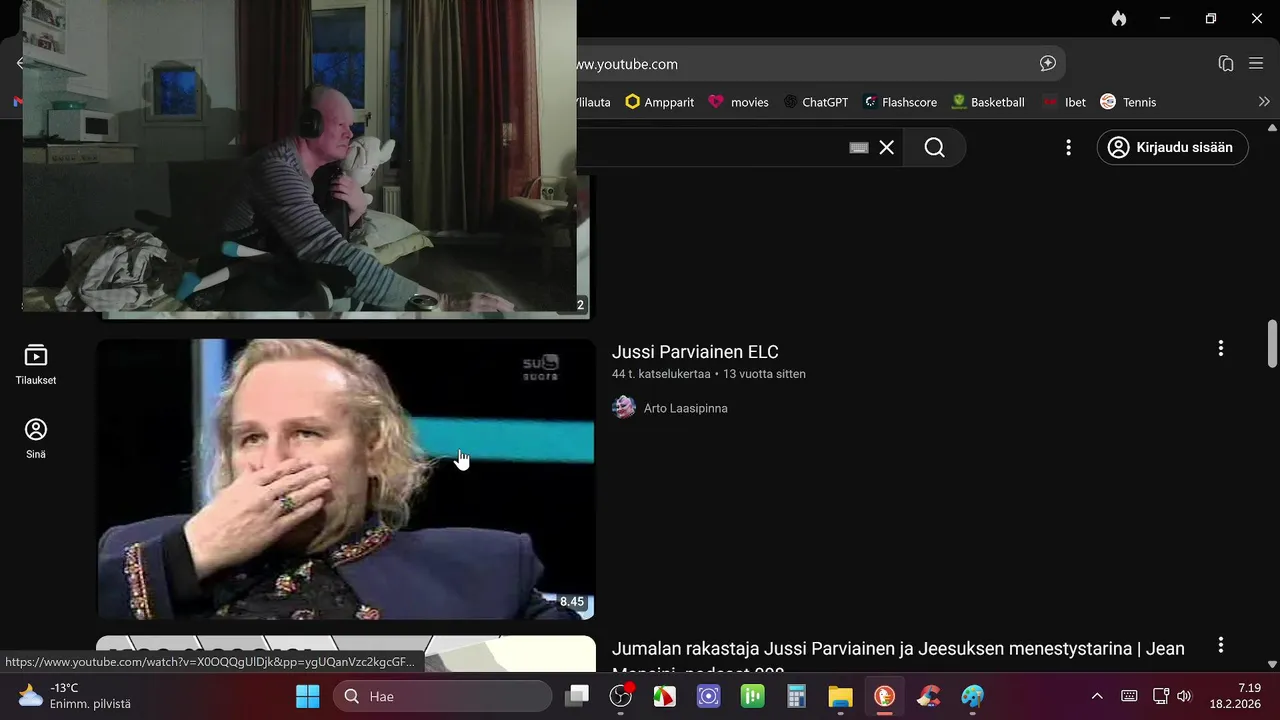Open the on-screen keyboard icon in YouTube search
Viewport: 1280px width, 720px height.
tap(858, 147)
